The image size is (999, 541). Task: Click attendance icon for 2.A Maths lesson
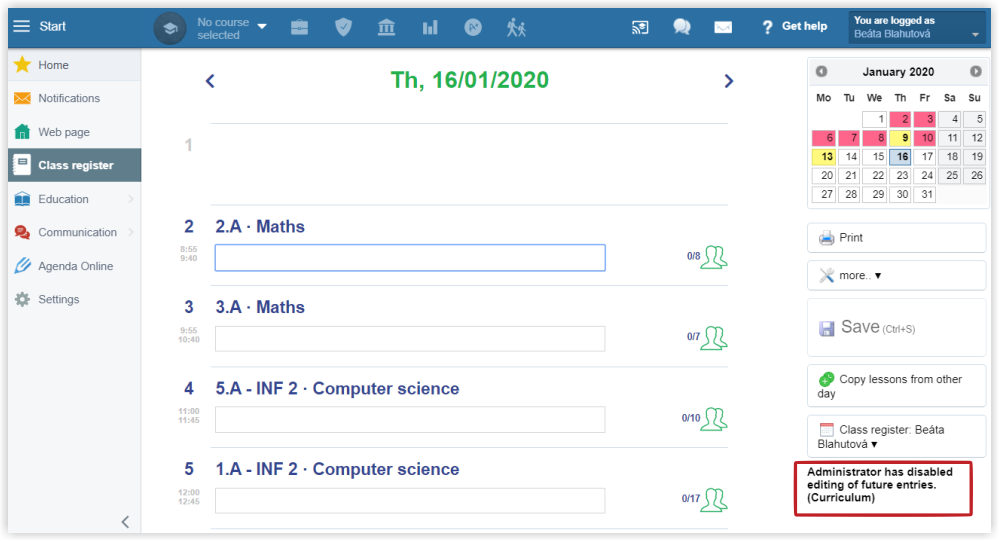coord(713,257)
